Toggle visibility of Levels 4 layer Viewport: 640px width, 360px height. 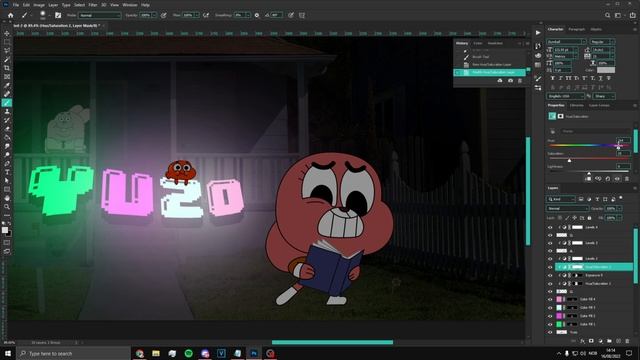point(550,227)
